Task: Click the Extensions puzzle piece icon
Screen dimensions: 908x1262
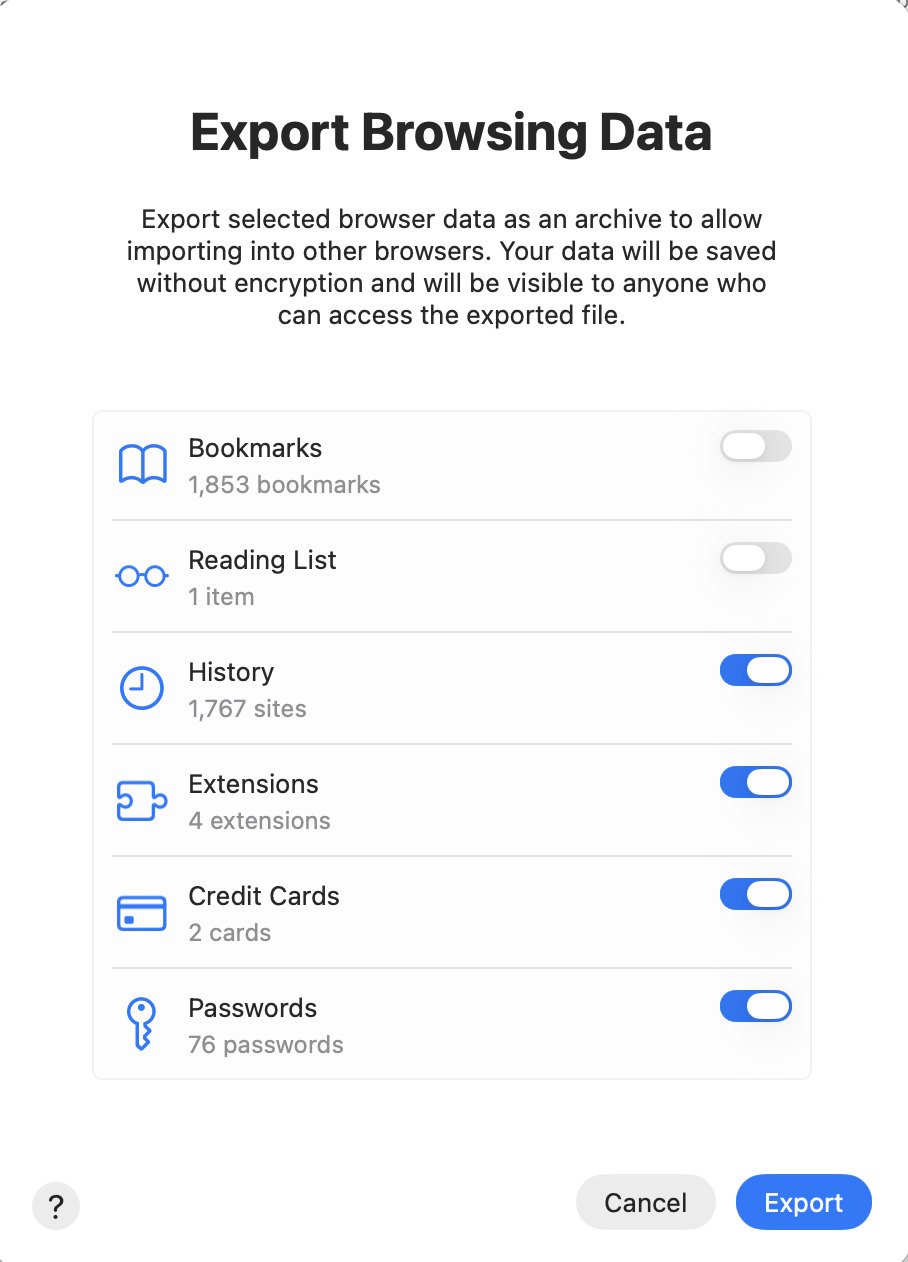Action: [x=142, y=801]
